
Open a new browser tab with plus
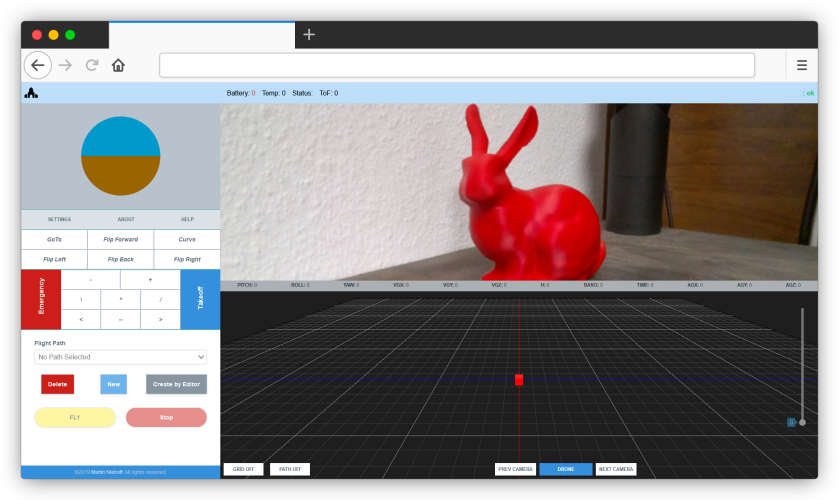pos(309,34)
